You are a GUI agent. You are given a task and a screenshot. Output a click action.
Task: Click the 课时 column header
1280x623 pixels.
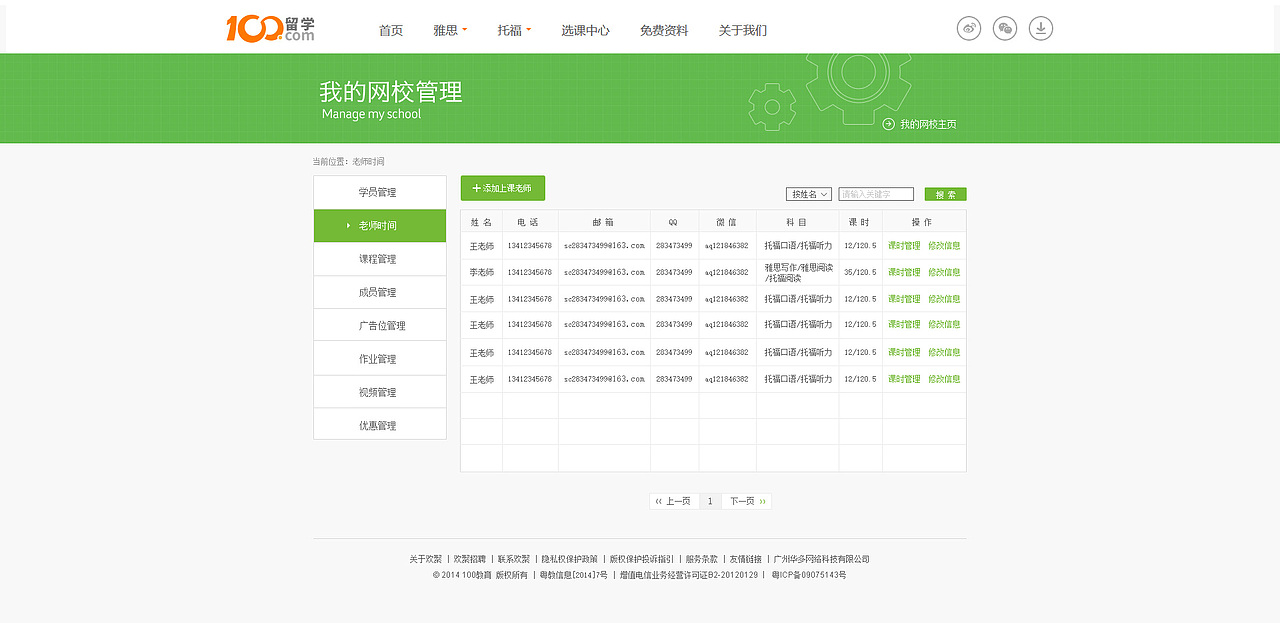859,222
